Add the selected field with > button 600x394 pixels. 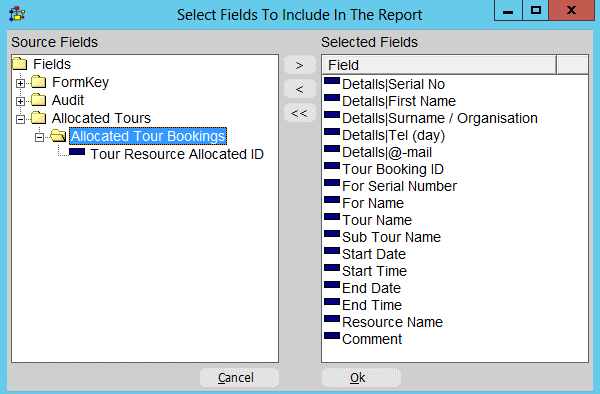tap(300, 65)
